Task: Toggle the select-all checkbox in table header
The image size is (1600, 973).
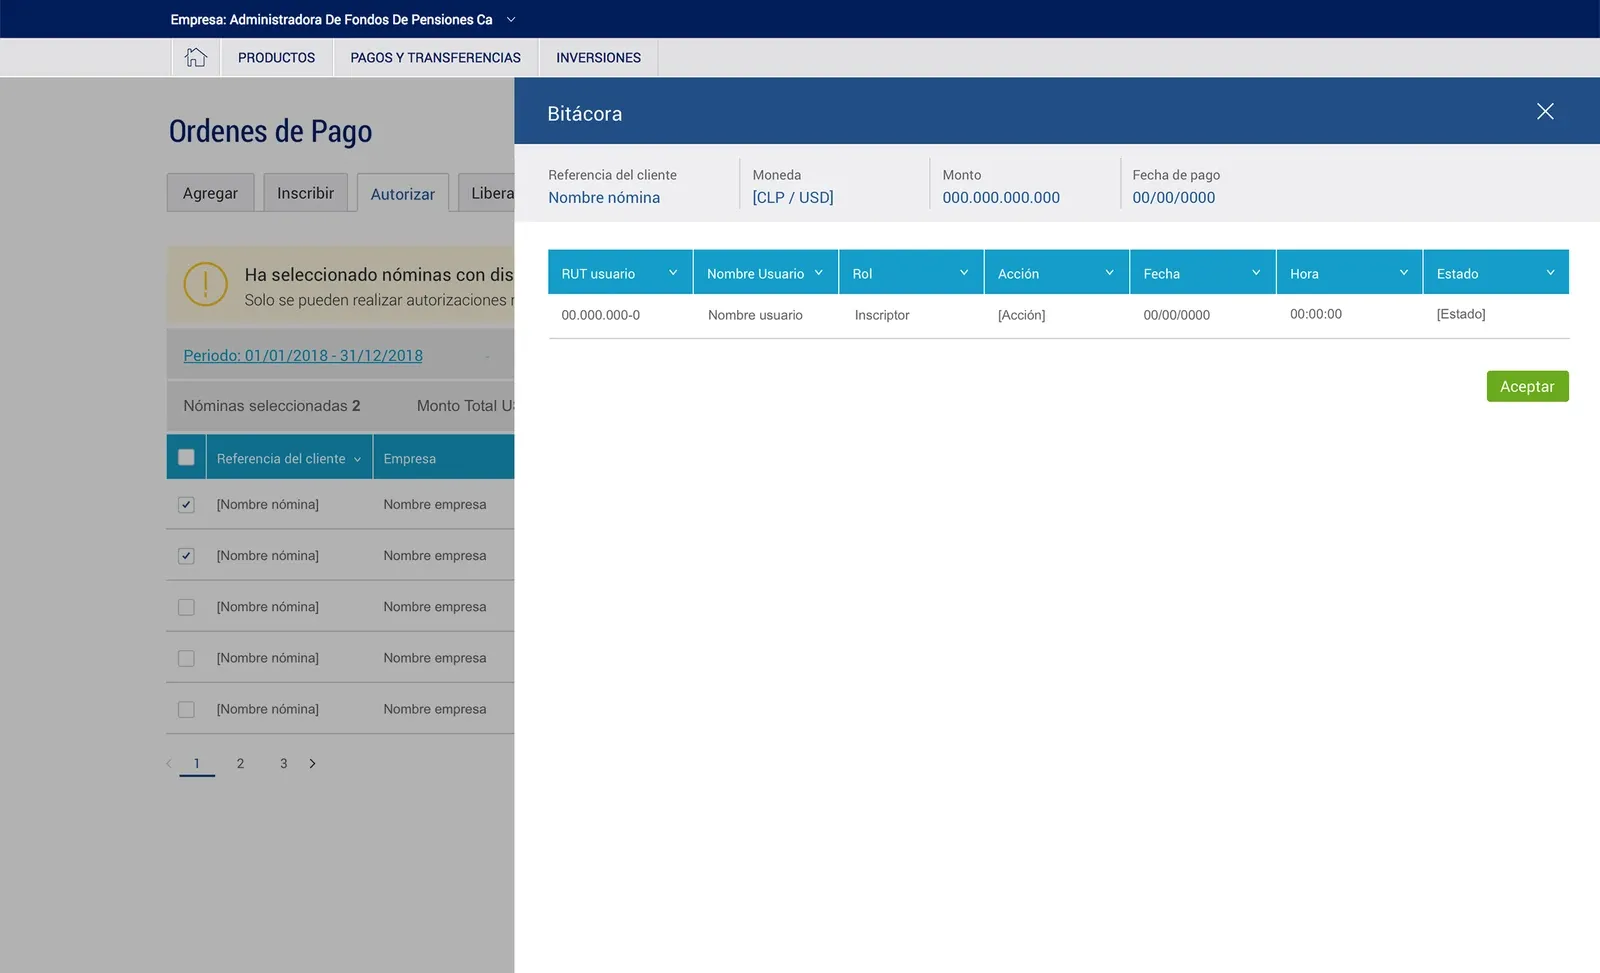Action: pyautogui.click(x=186, y=457)
